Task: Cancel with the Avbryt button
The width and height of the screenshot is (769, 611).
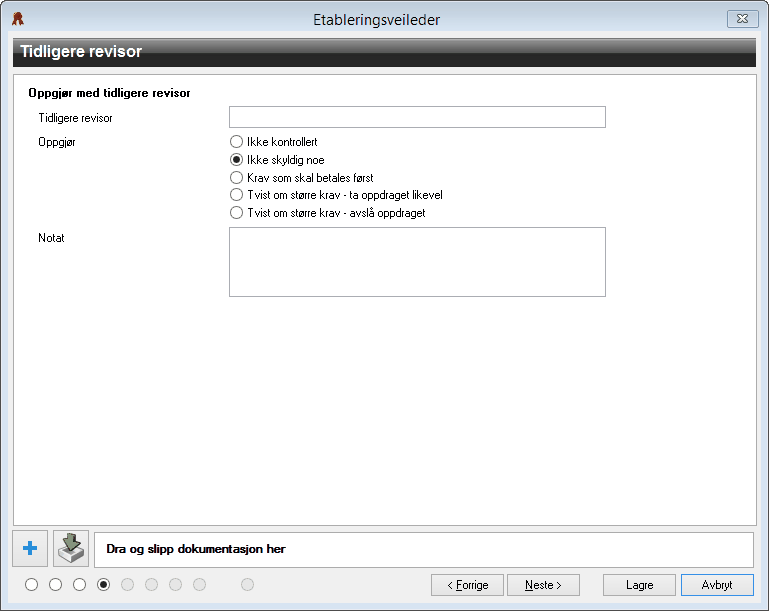Action: point(717,585)
